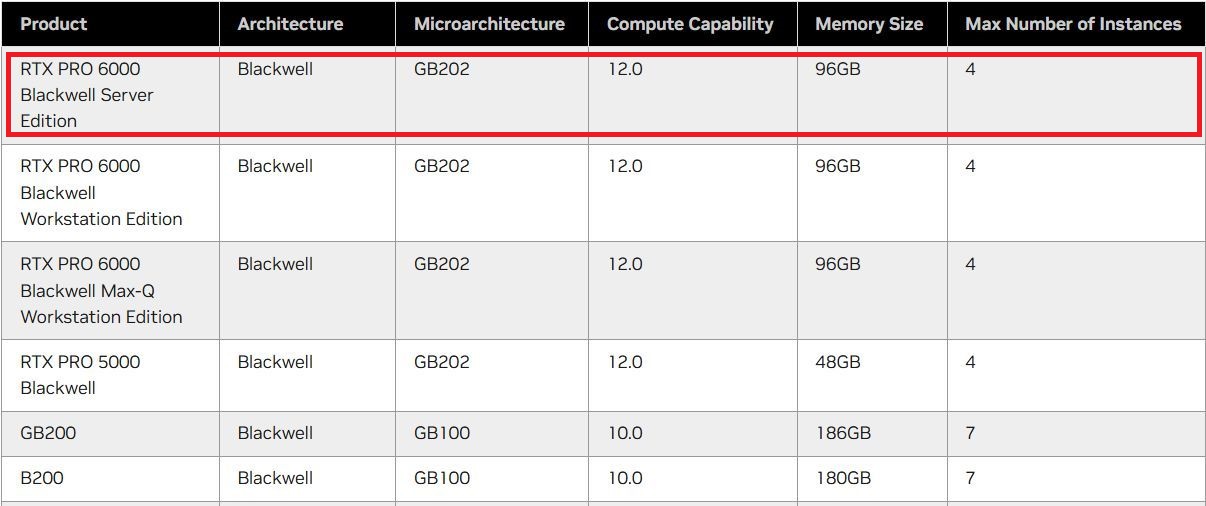This screenshot has width=1206, height=506.
Task: Click the Architecture column header
Action: [290, 24]
